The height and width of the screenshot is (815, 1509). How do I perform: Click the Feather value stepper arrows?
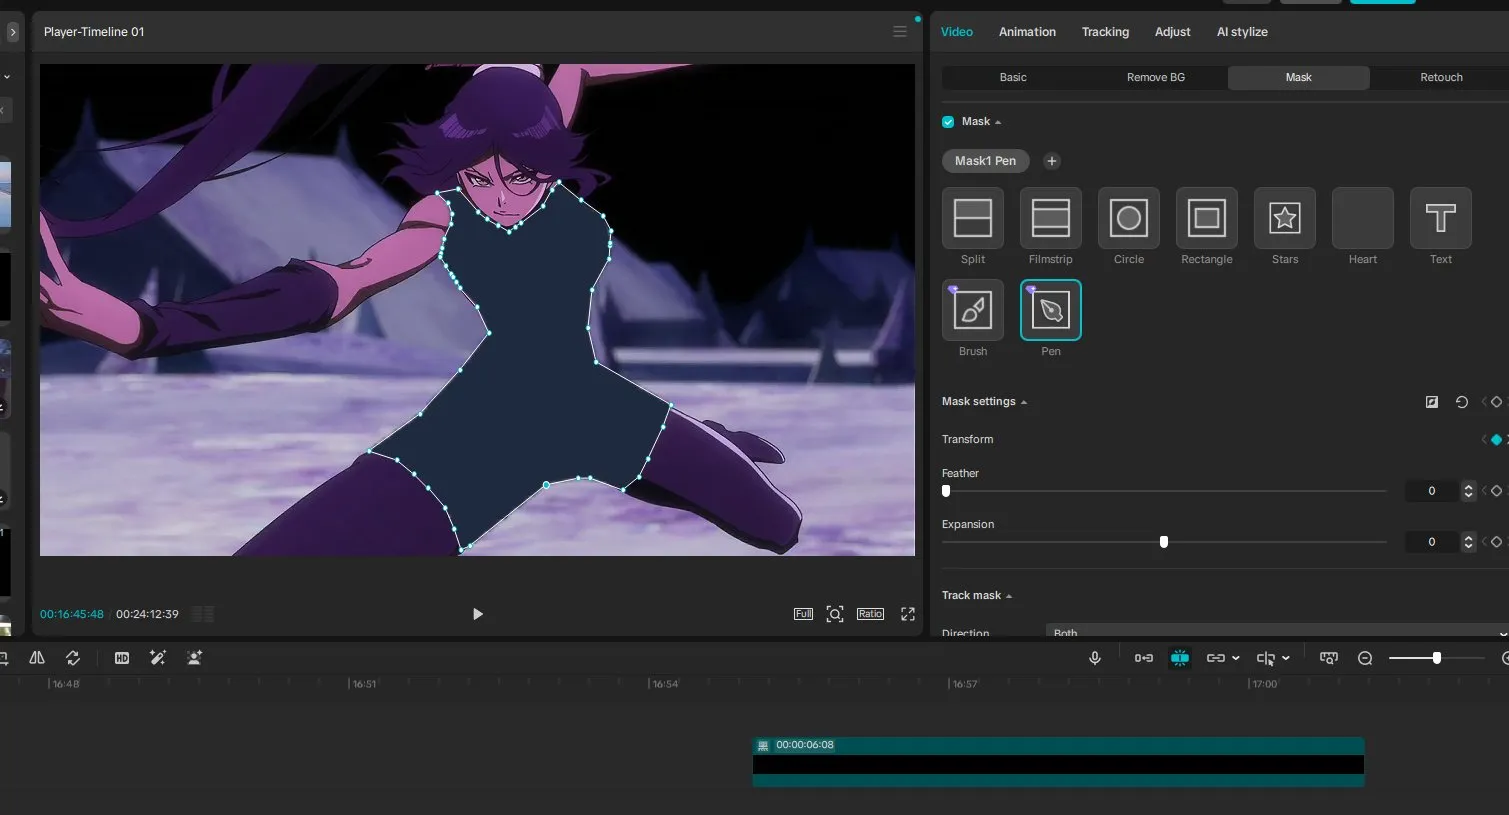click(1468, 491)
